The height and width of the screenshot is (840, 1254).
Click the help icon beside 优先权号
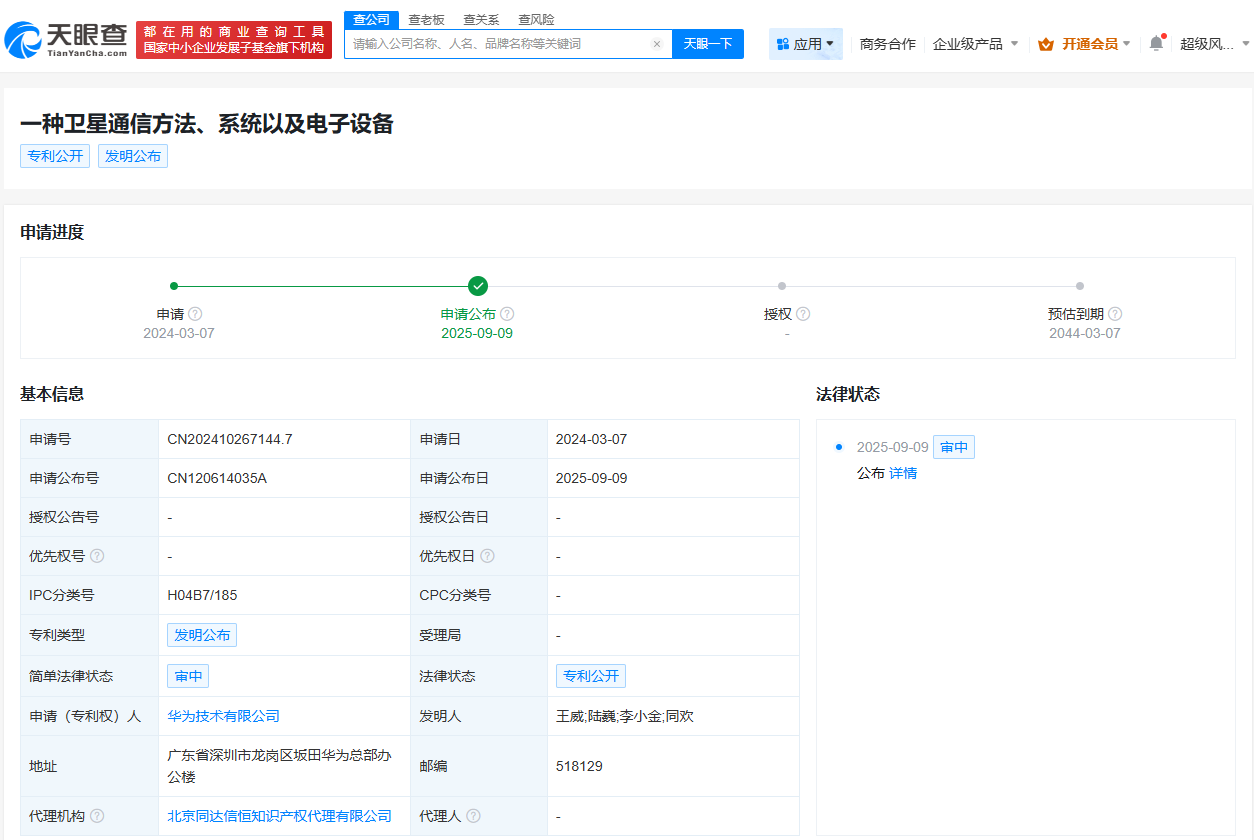(x=95, y=556)
